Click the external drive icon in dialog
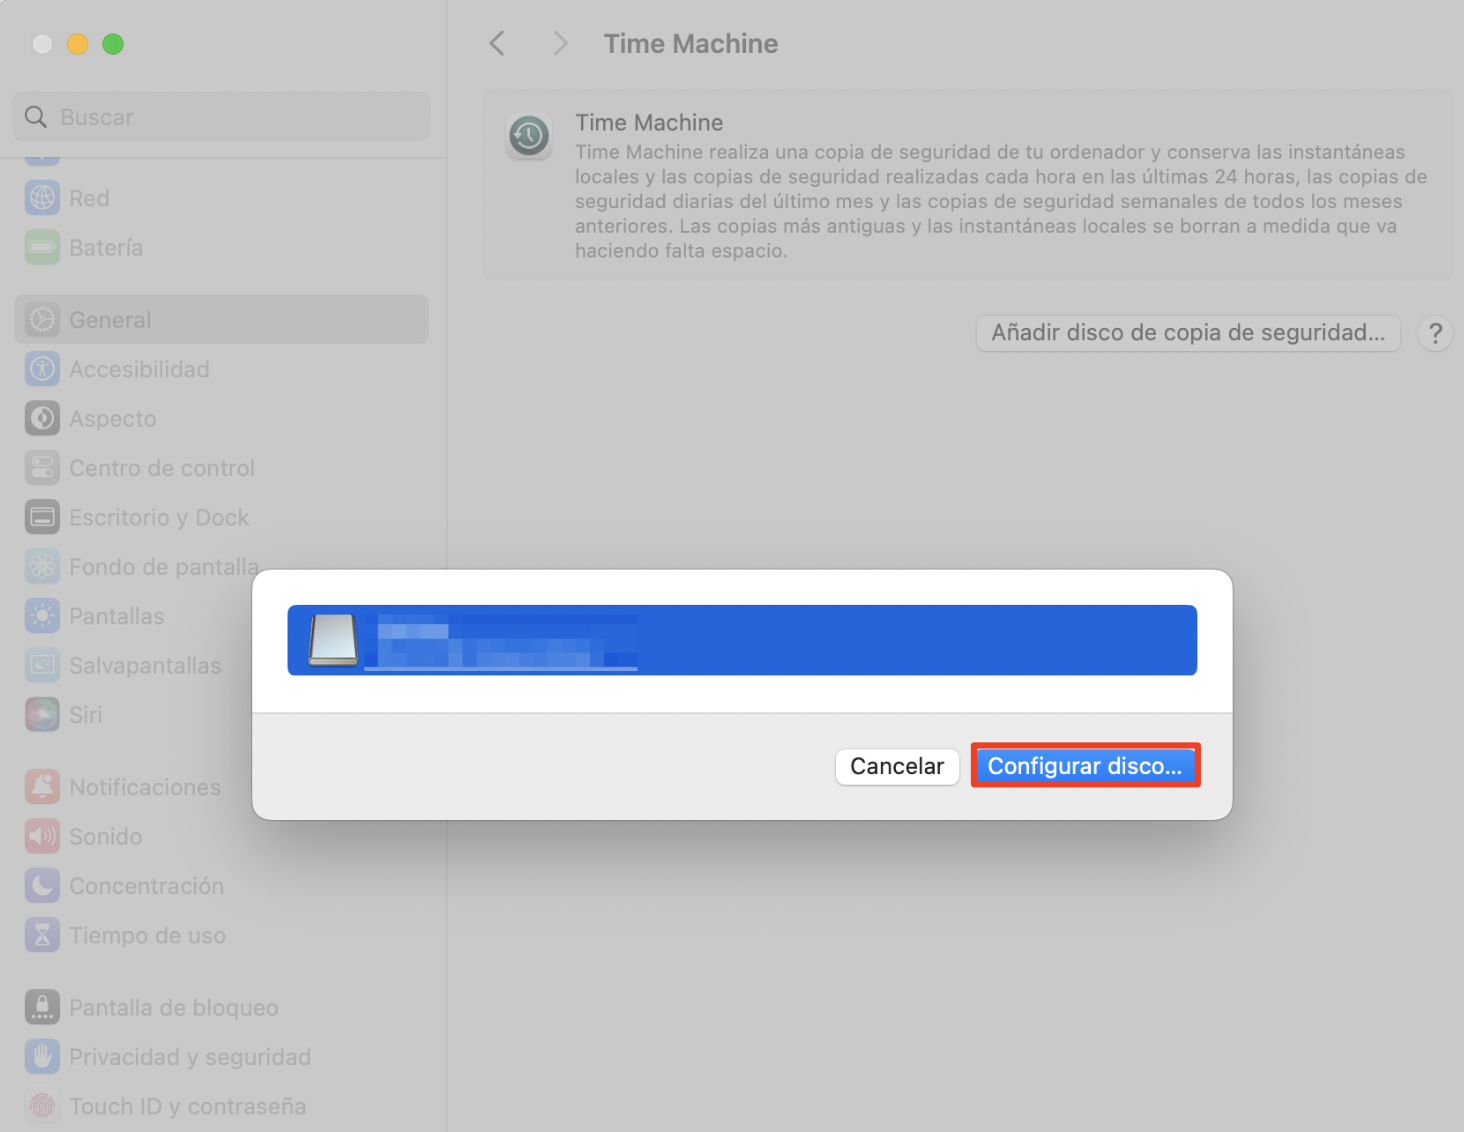Image resolution: width=1464 pixels, height=1132 pixels. pyautogui.click(x=333, y=640)
